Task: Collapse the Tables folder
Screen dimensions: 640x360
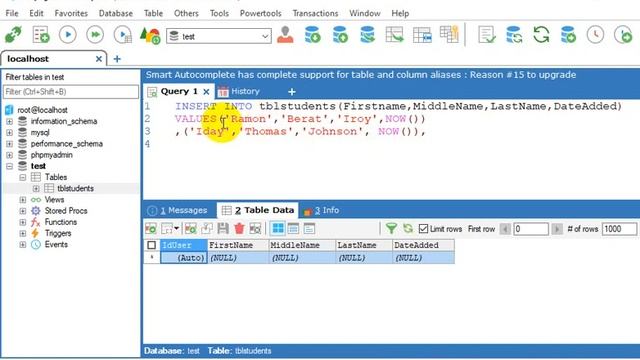Action: [x=23, y=177]
